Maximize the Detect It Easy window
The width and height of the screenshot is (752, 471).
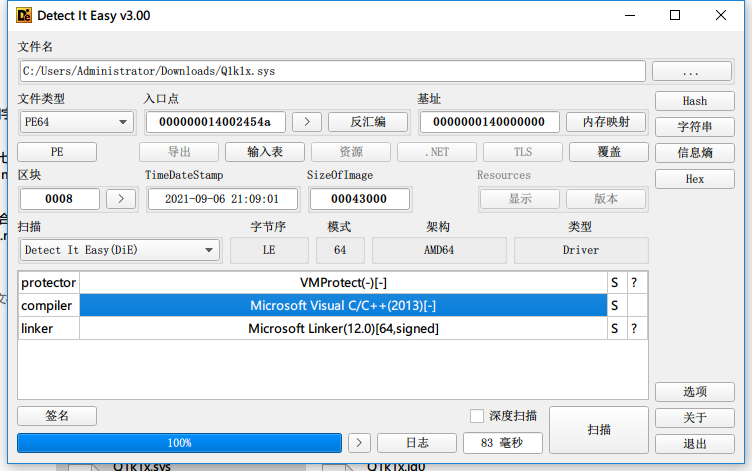(675, 15)
